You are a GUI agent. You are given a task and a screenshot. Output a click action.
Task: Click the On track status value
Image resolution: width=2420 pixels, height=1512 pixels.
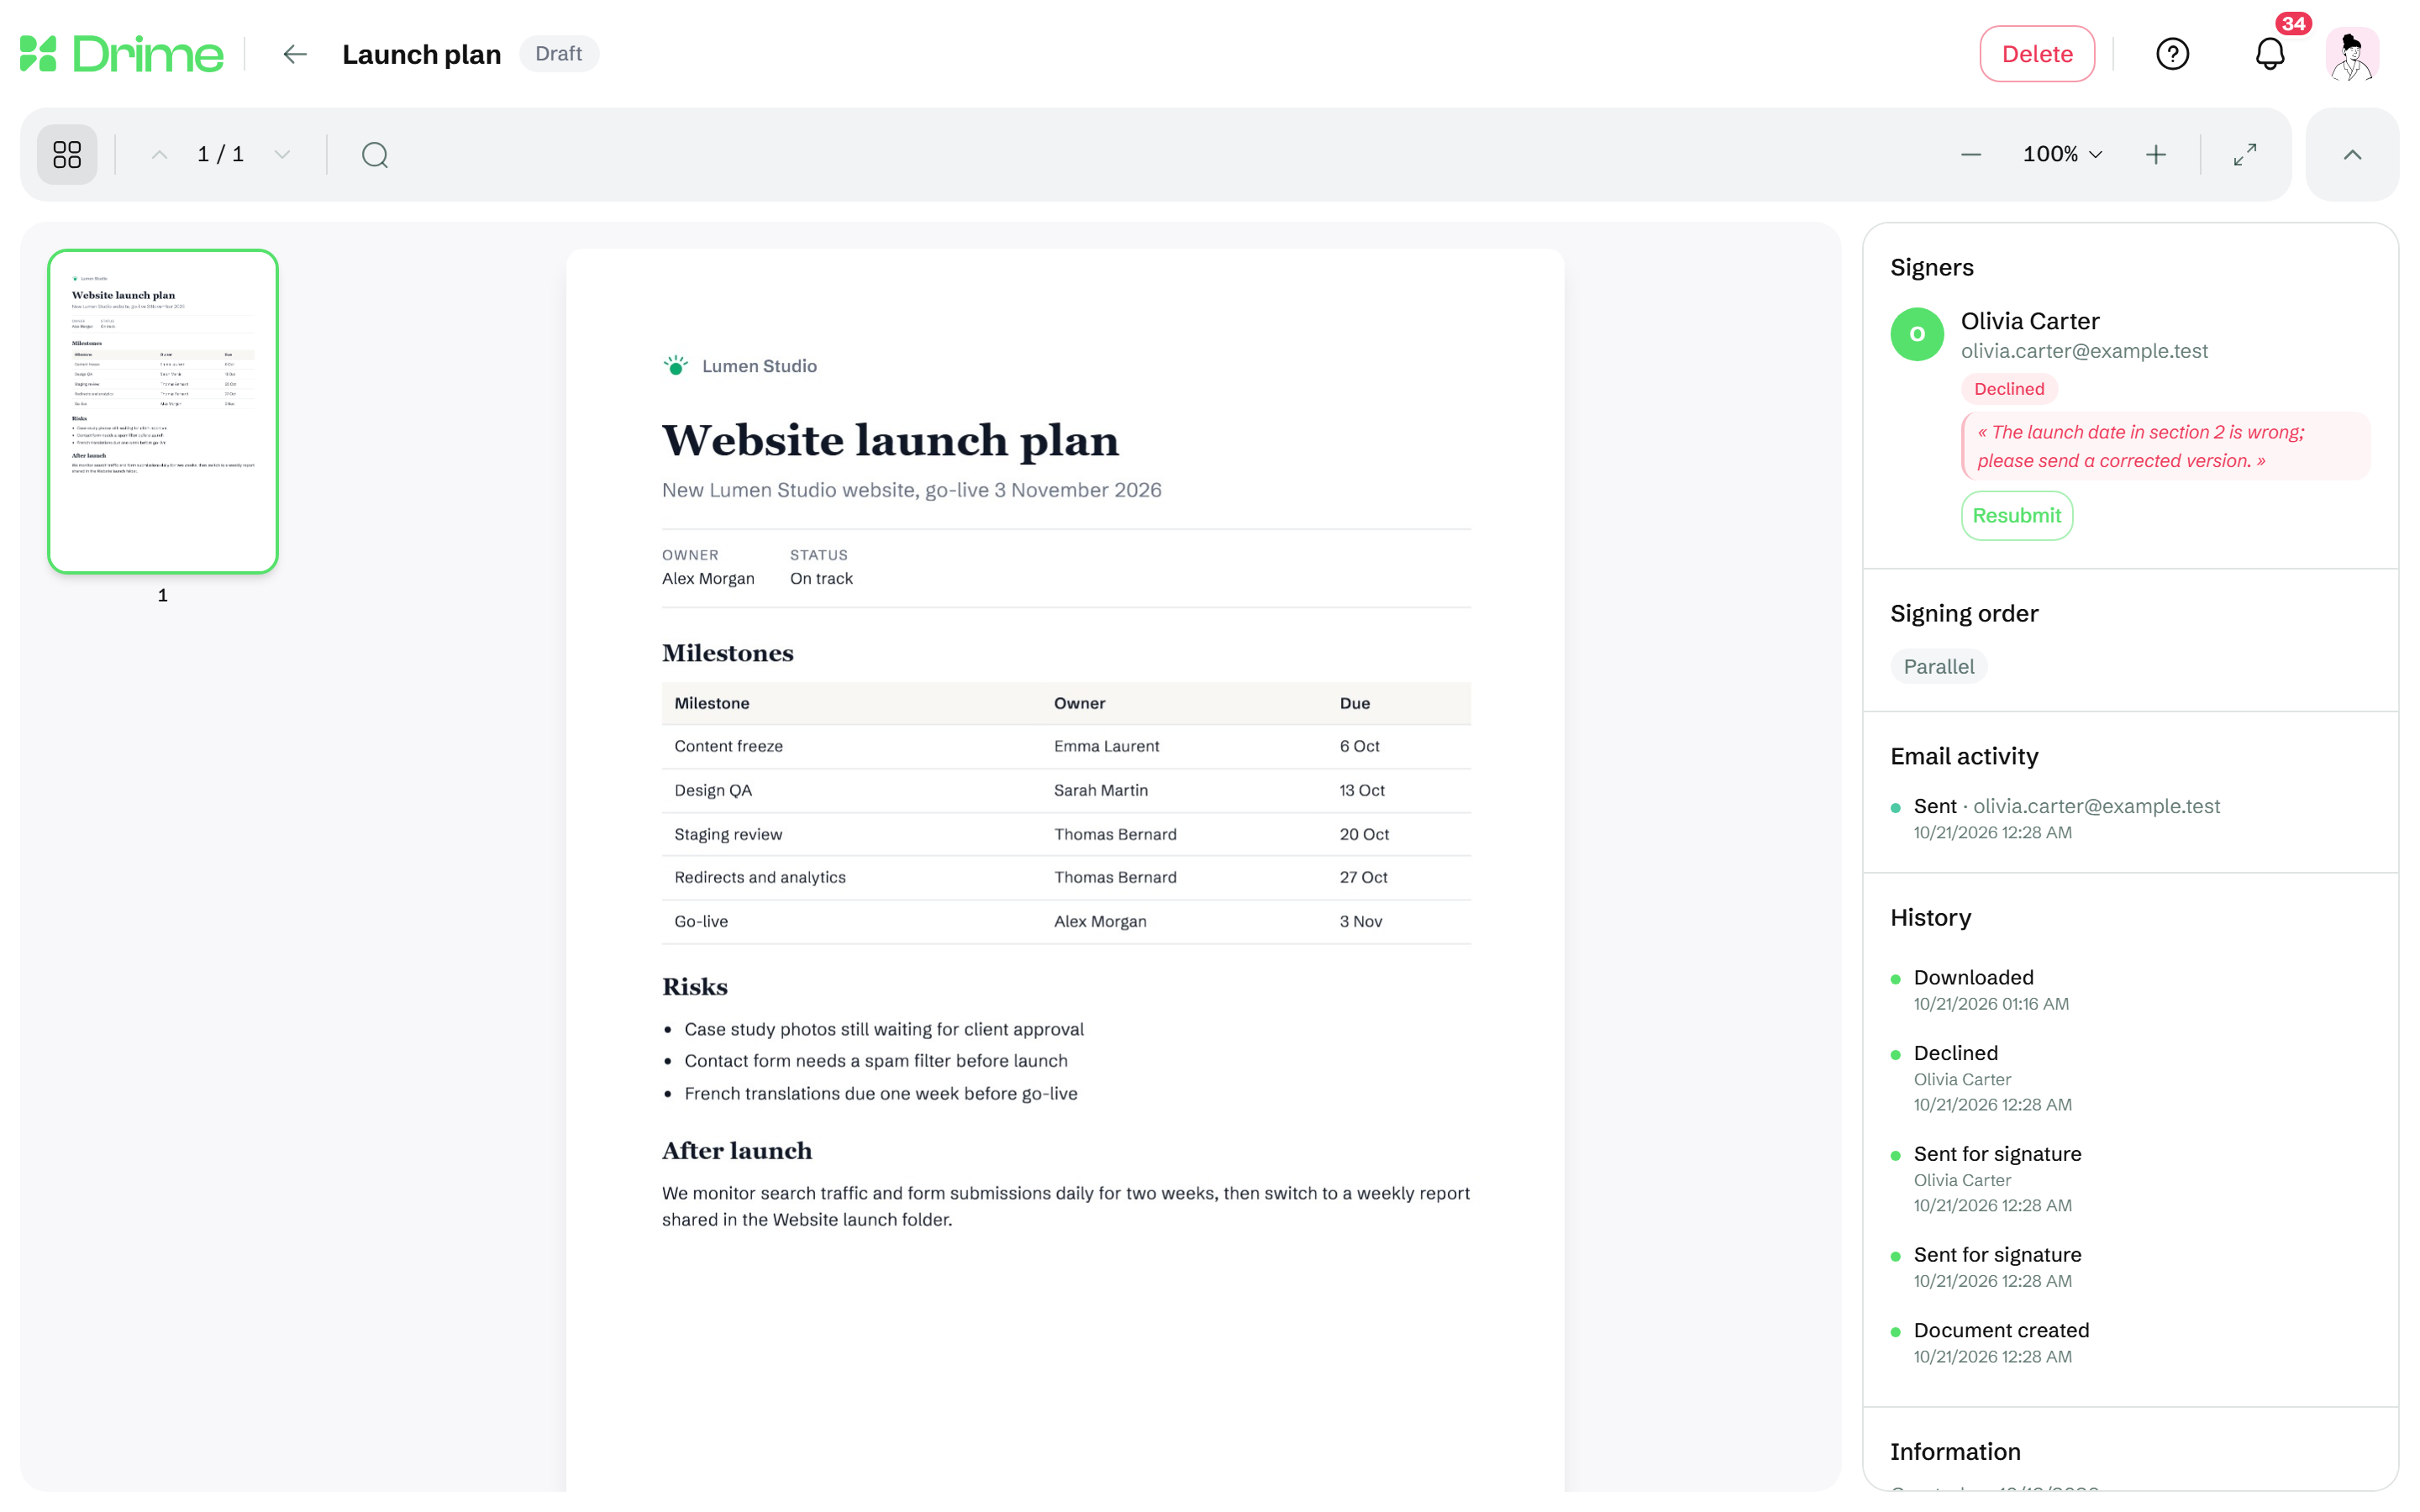tap(821, 578)
